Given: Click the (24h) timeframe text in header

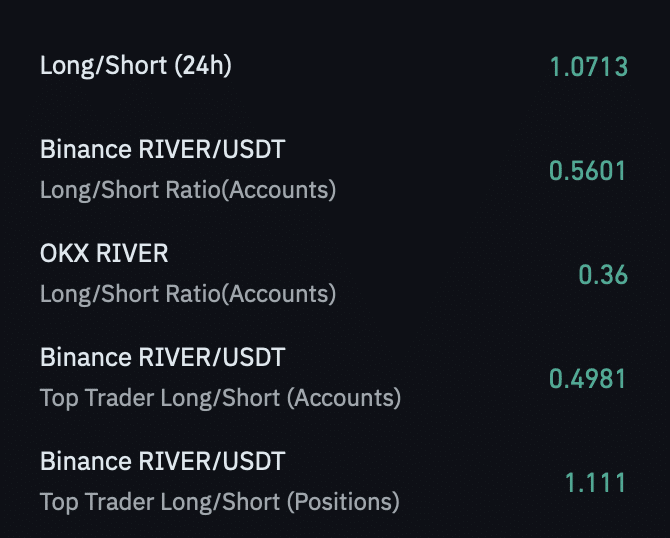Looking at the screenshot, I should 203,66.
